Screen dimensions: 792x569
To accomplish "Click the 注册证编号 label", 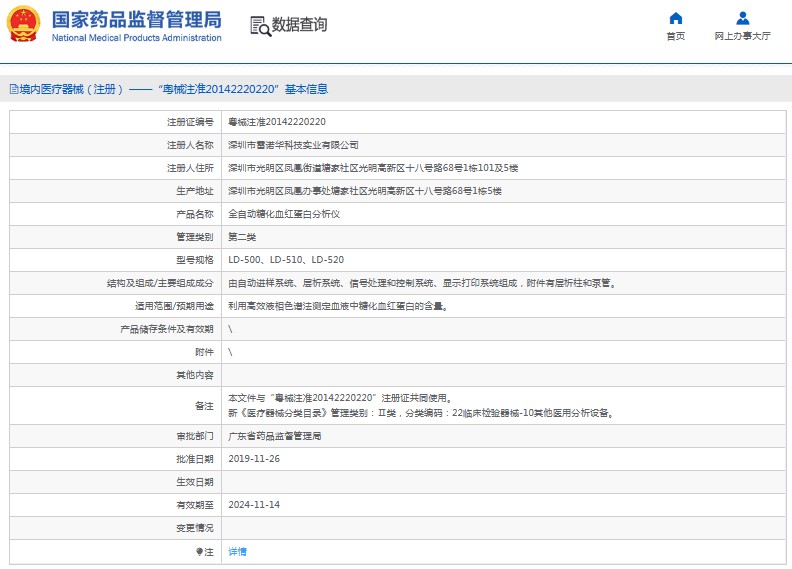I will pyautogui.click(x=190, y=122).
